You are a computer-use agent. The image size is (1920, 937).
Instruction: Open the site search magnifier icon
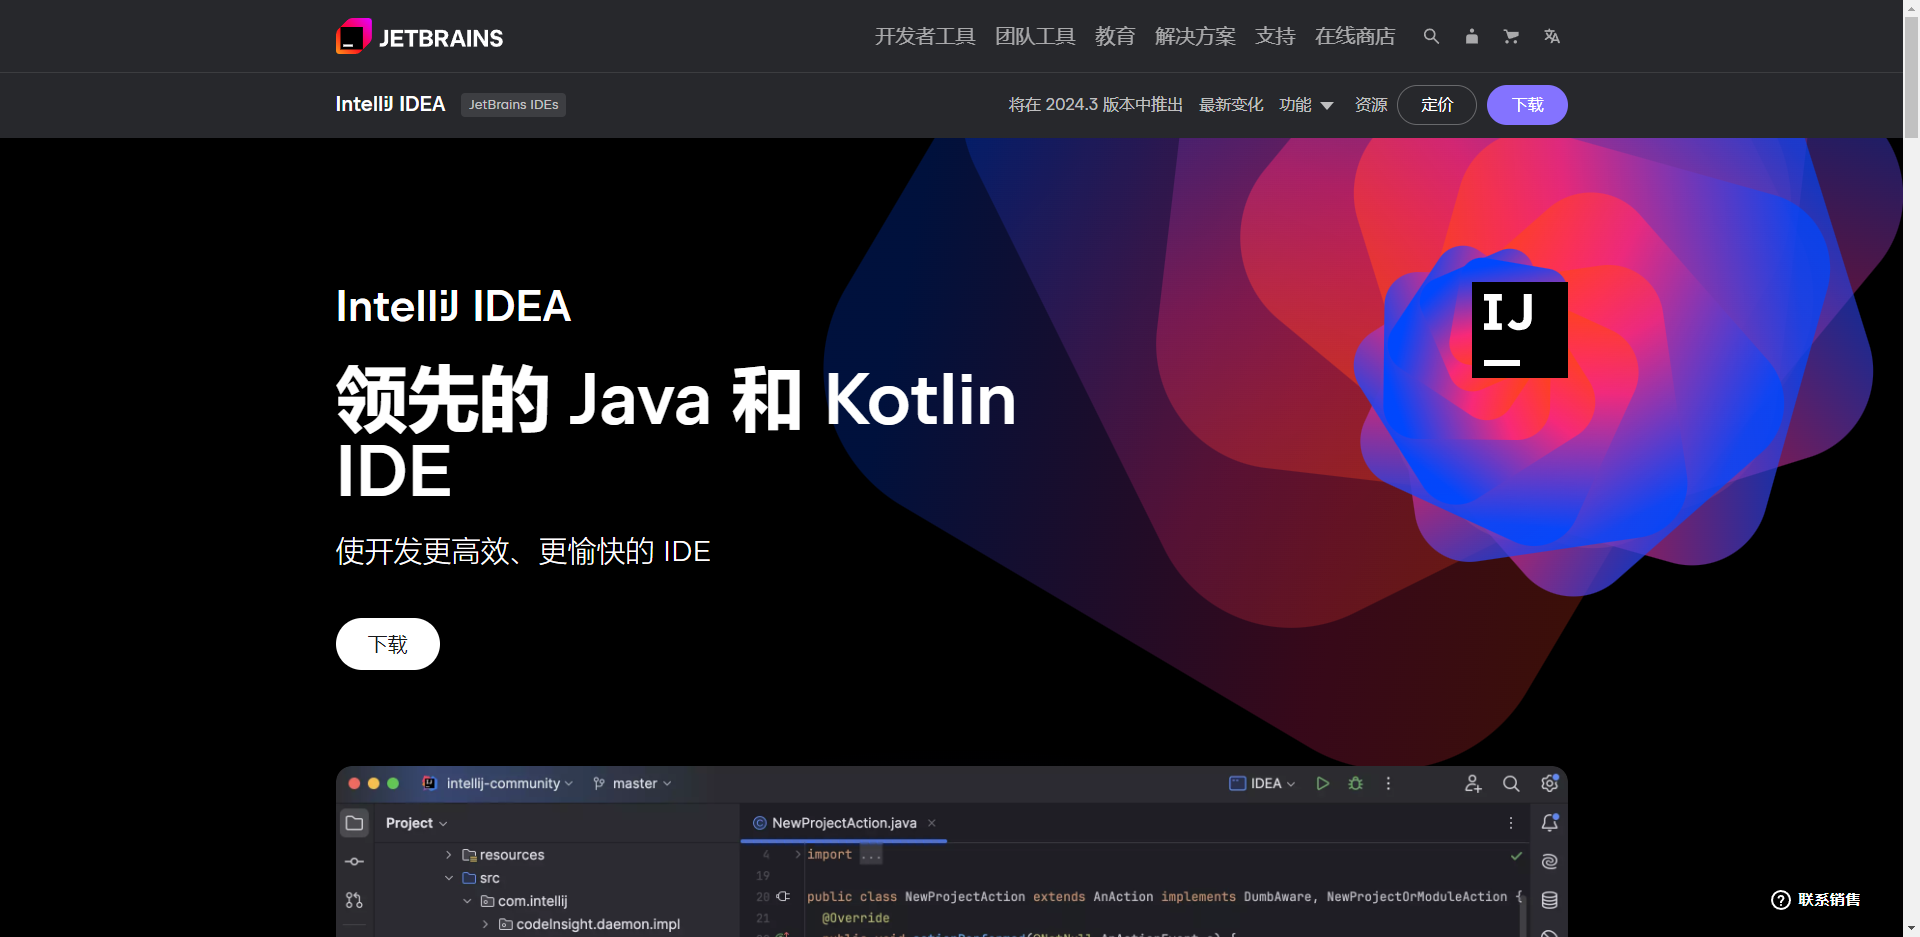tap(1431, 36)
